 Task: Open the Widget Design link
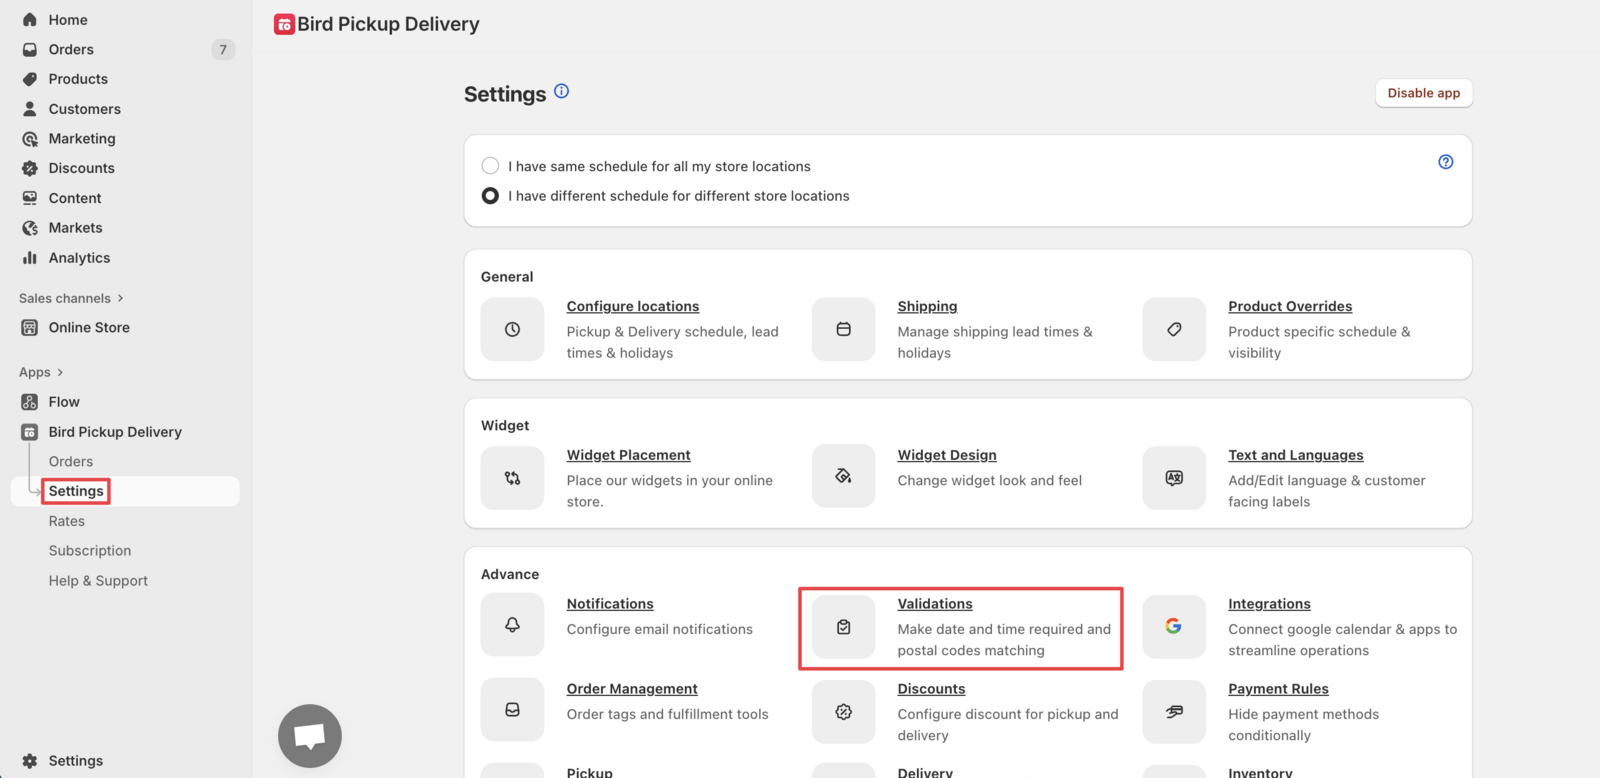(x=947, y=455)
